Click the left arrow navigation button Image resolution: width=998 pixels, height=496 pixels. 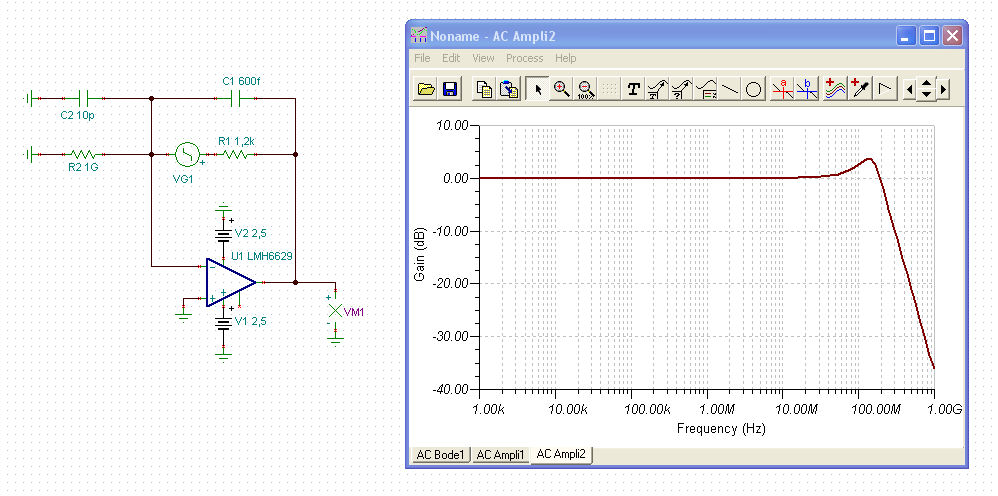click(910, 90)
